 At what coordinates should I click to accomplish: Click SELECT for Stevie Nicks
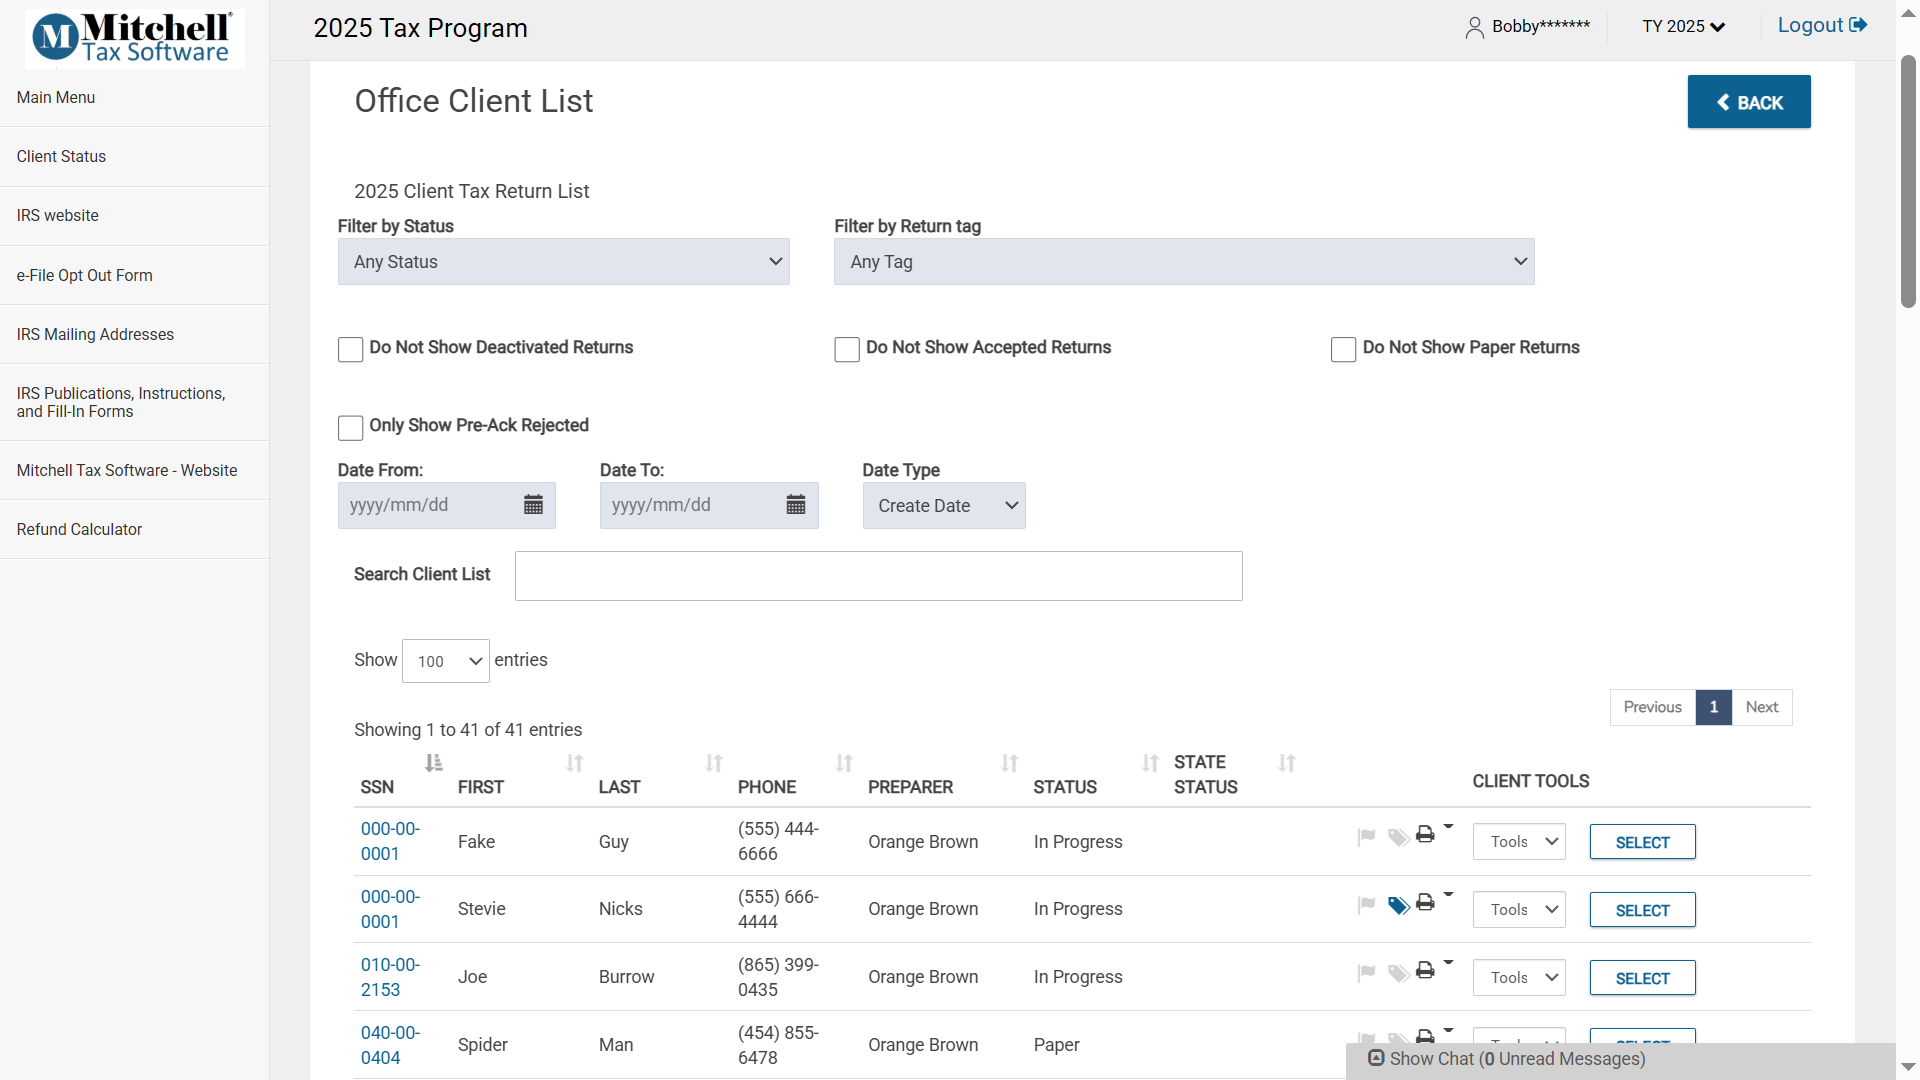click(1642, 910)
